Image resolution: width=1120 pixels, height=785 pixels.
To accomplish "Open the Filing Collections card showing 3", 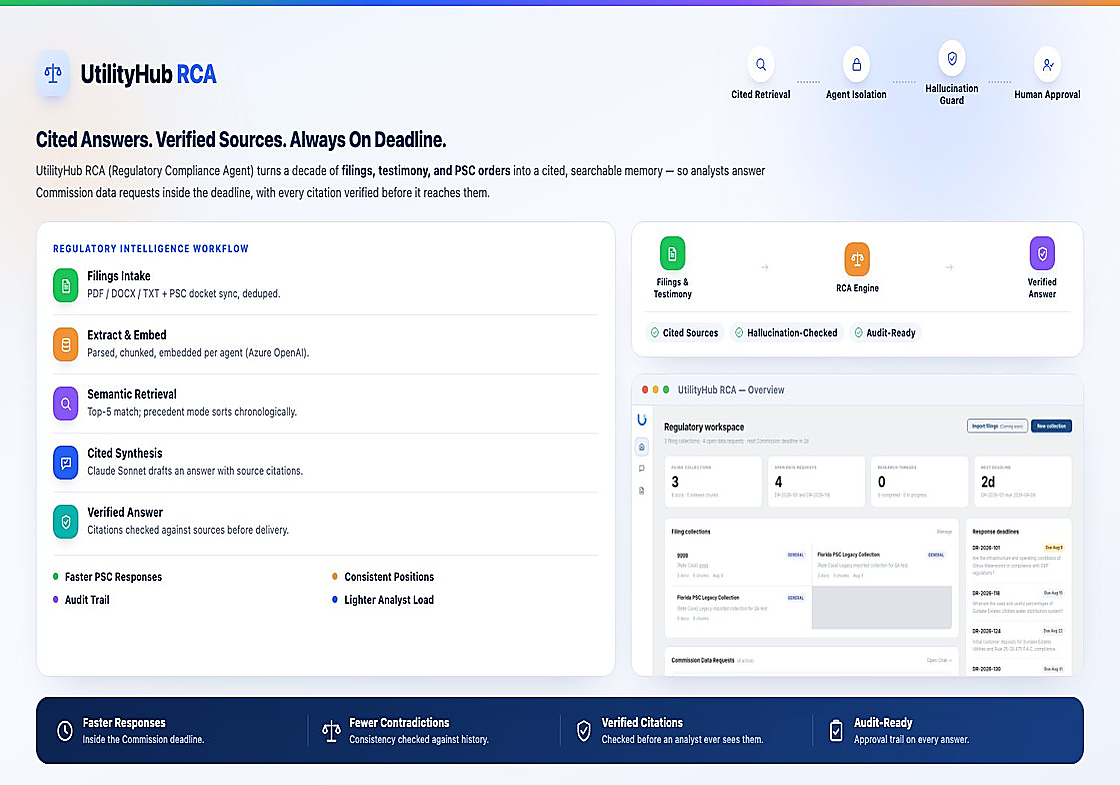I will click(x=713, y=481).
